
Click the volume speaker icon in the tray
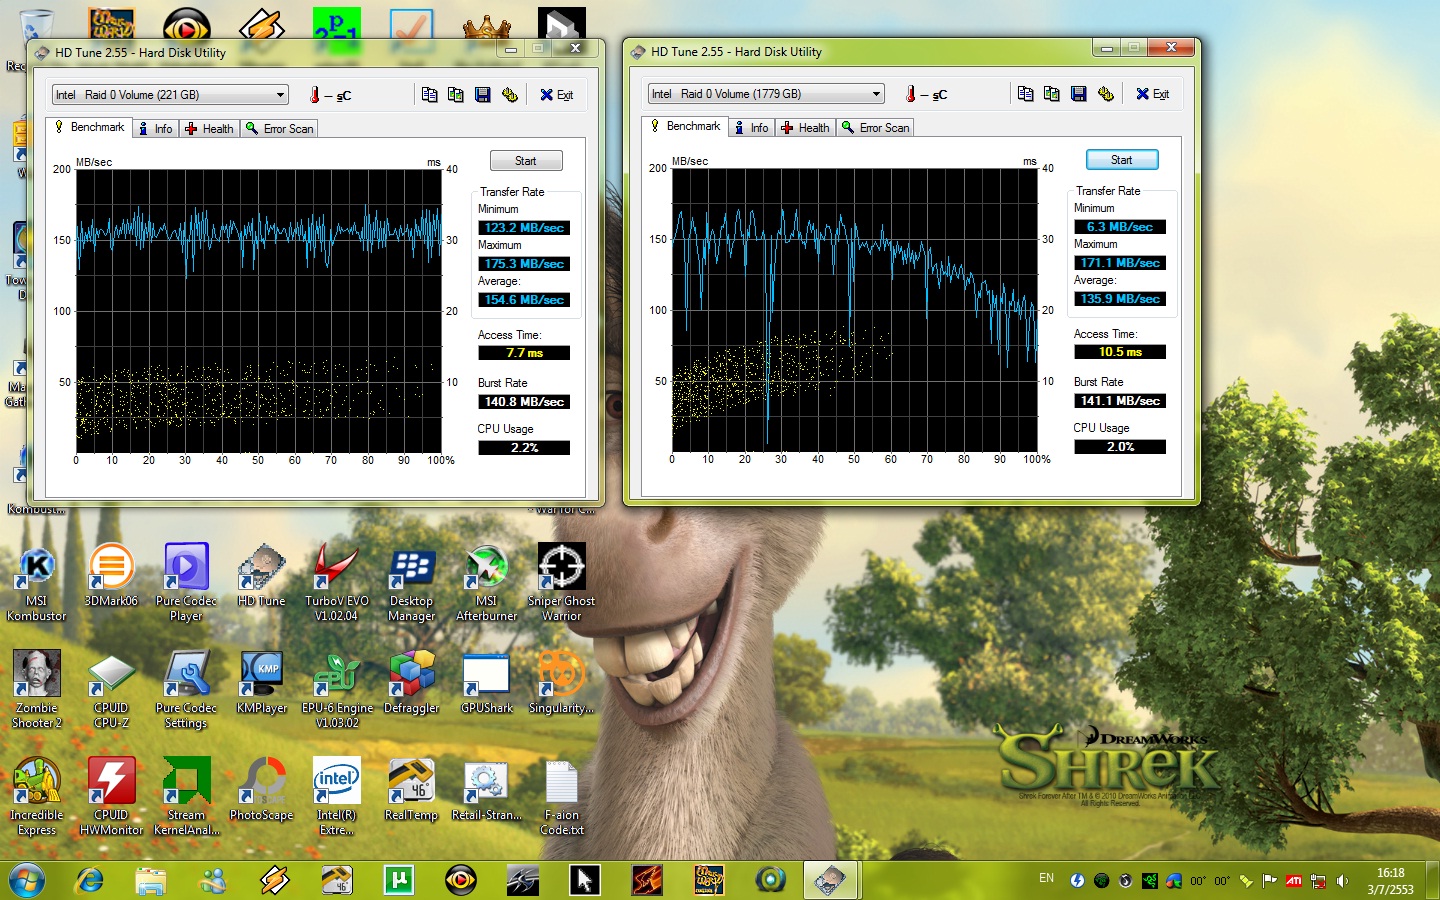(x=1342, y=881)
